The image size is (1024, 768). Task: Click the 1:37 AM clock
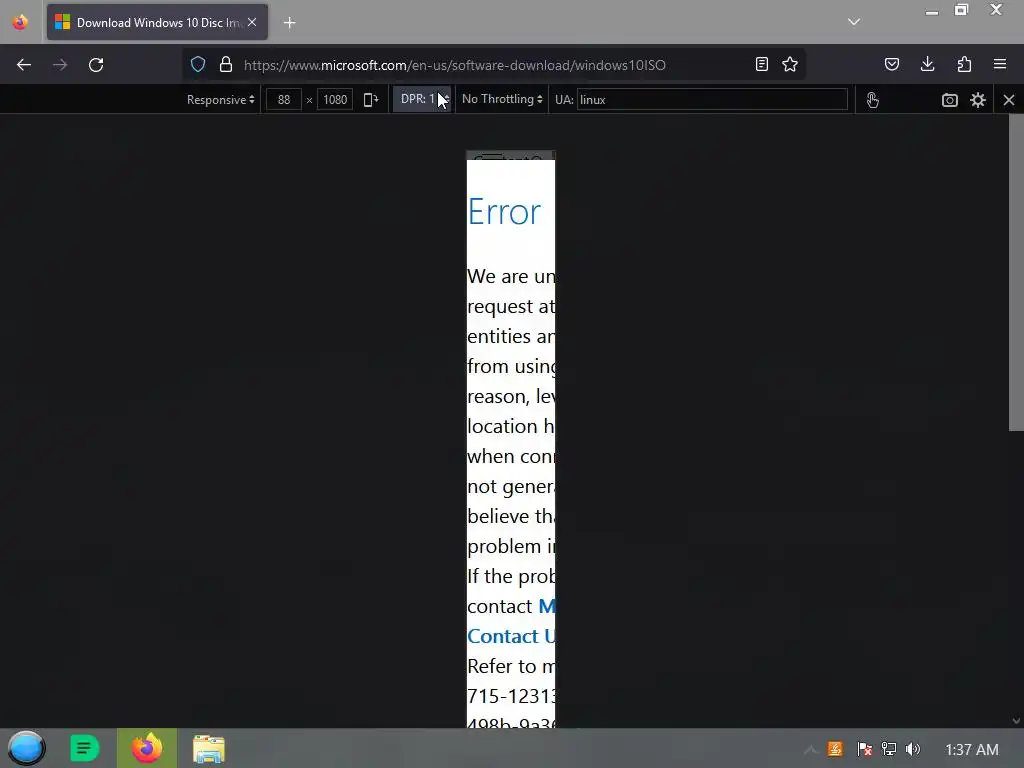[x=972, y=750]
